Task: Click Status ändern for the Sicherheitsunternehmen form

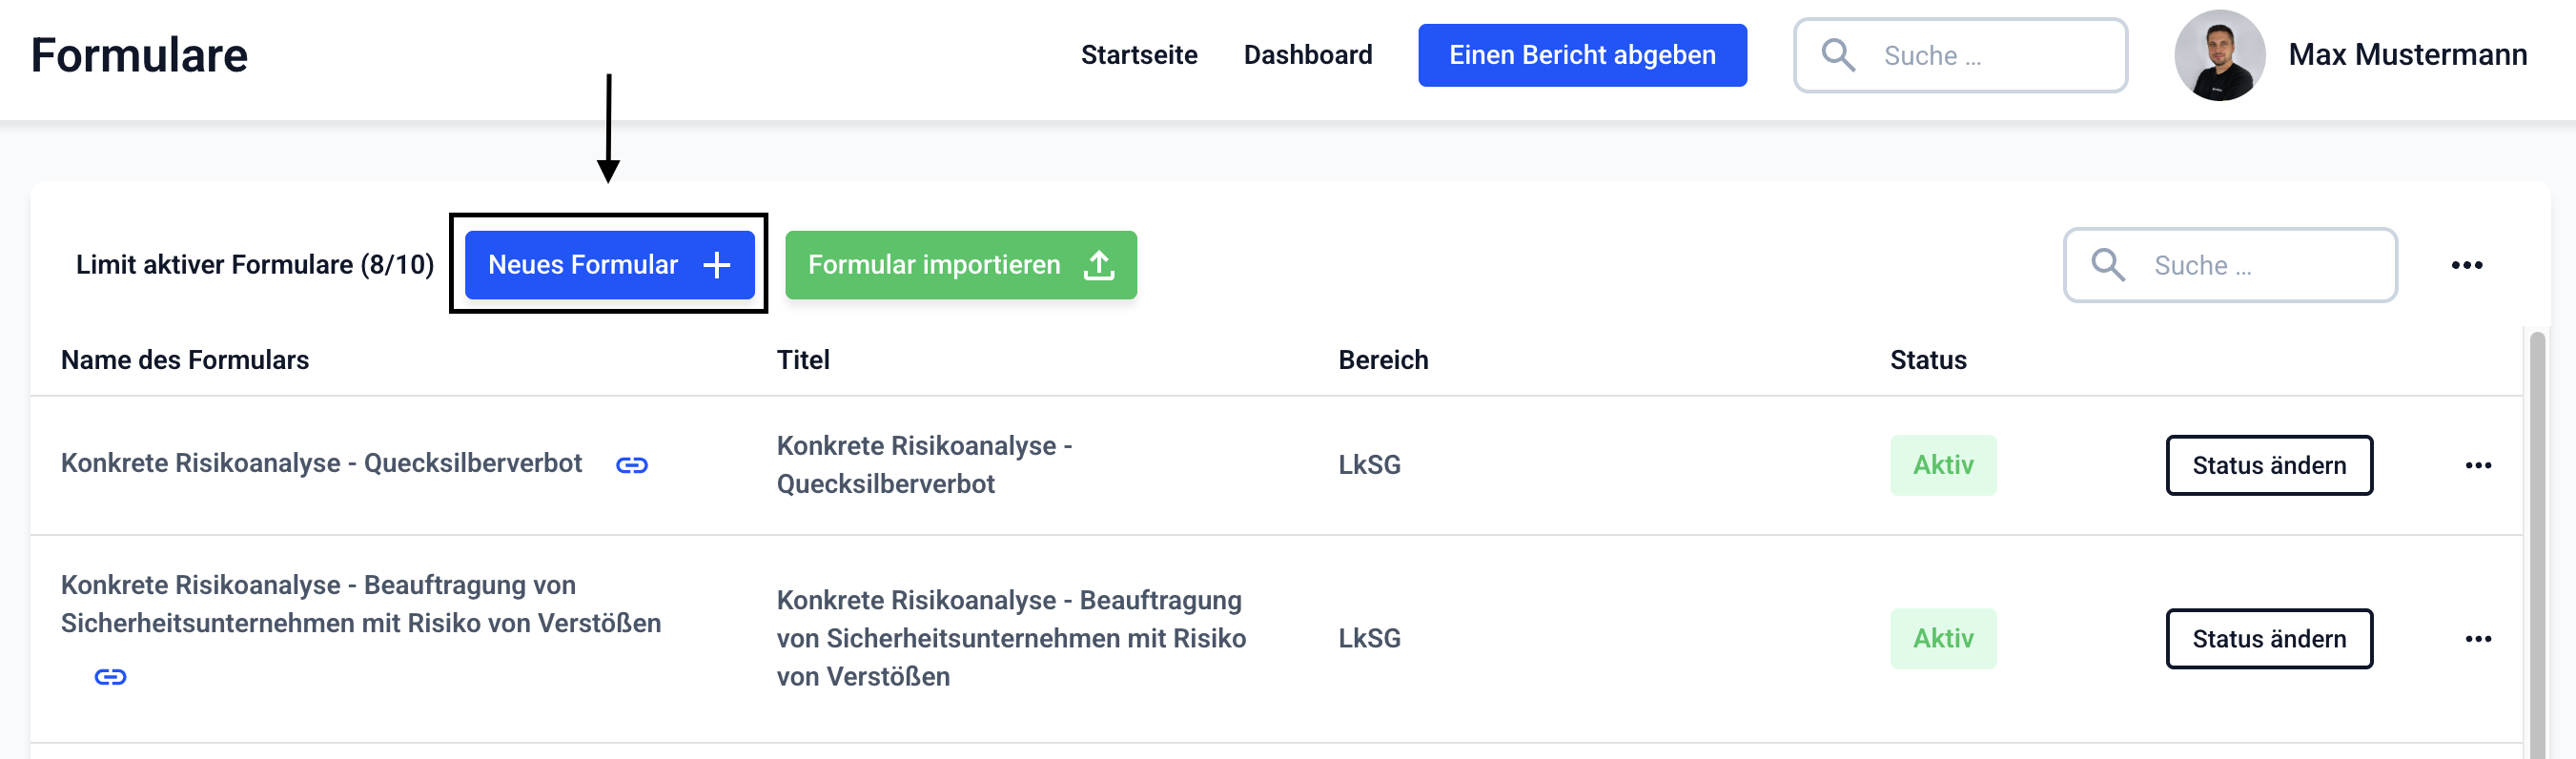Action: (x=2268, y=639)
